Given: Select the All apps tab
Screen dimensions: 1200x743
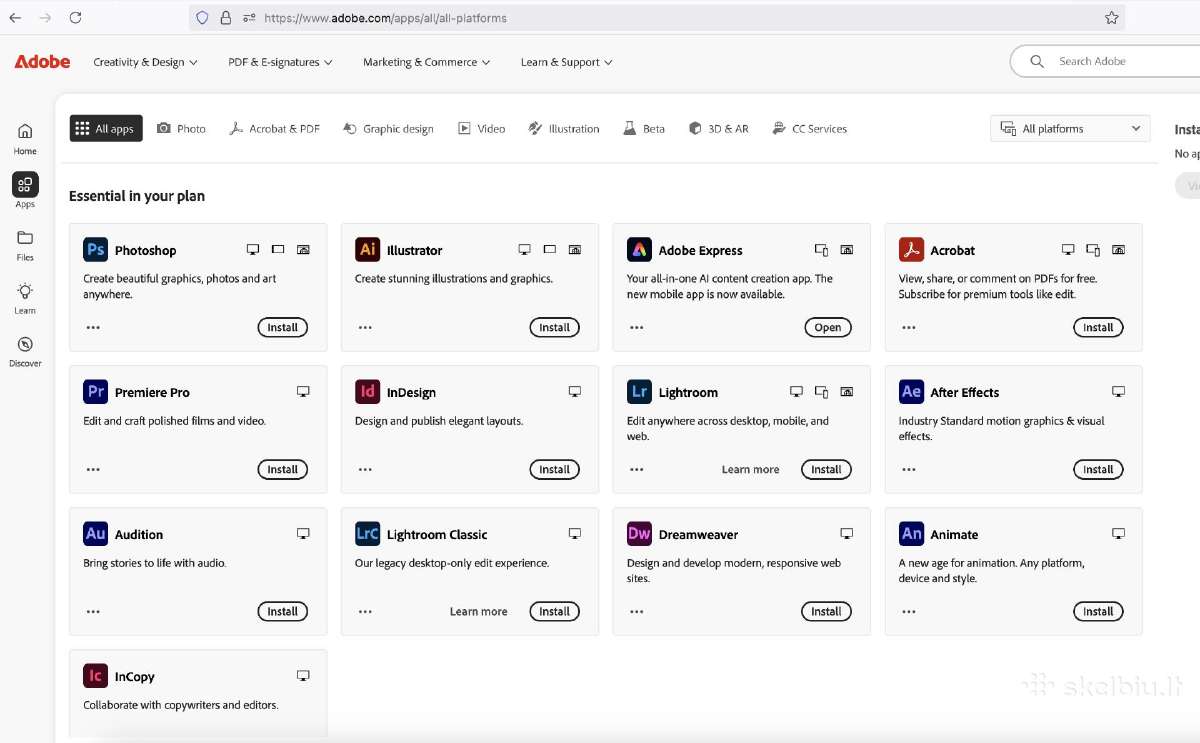Looking at the screenshot, I should pyautogui.click(x=106, y=129).
